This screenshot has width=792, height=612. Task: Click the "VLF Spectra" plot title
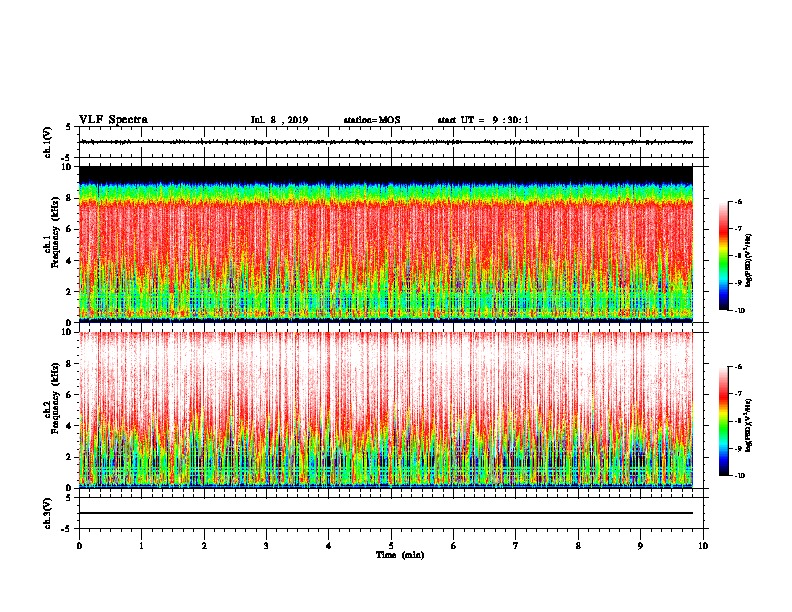point(113,120)
